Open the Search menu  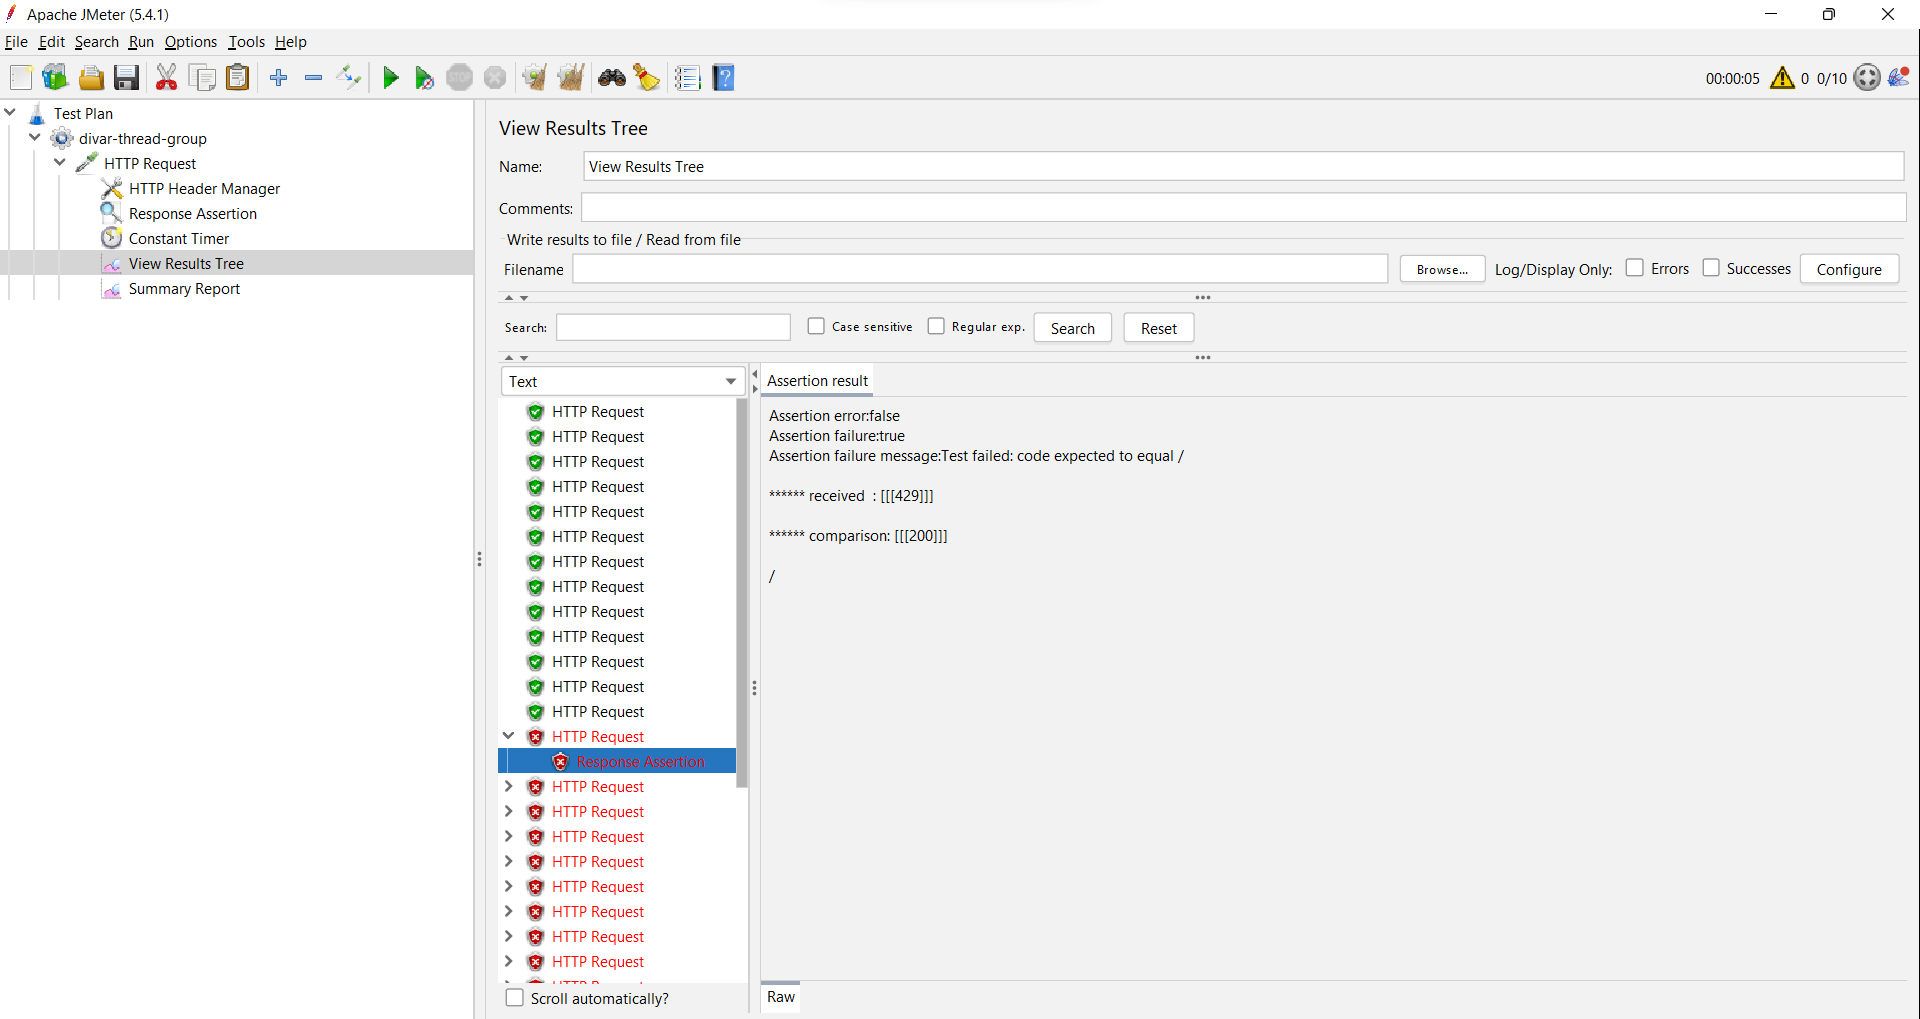pyautogui.click(x=96, y=42)
